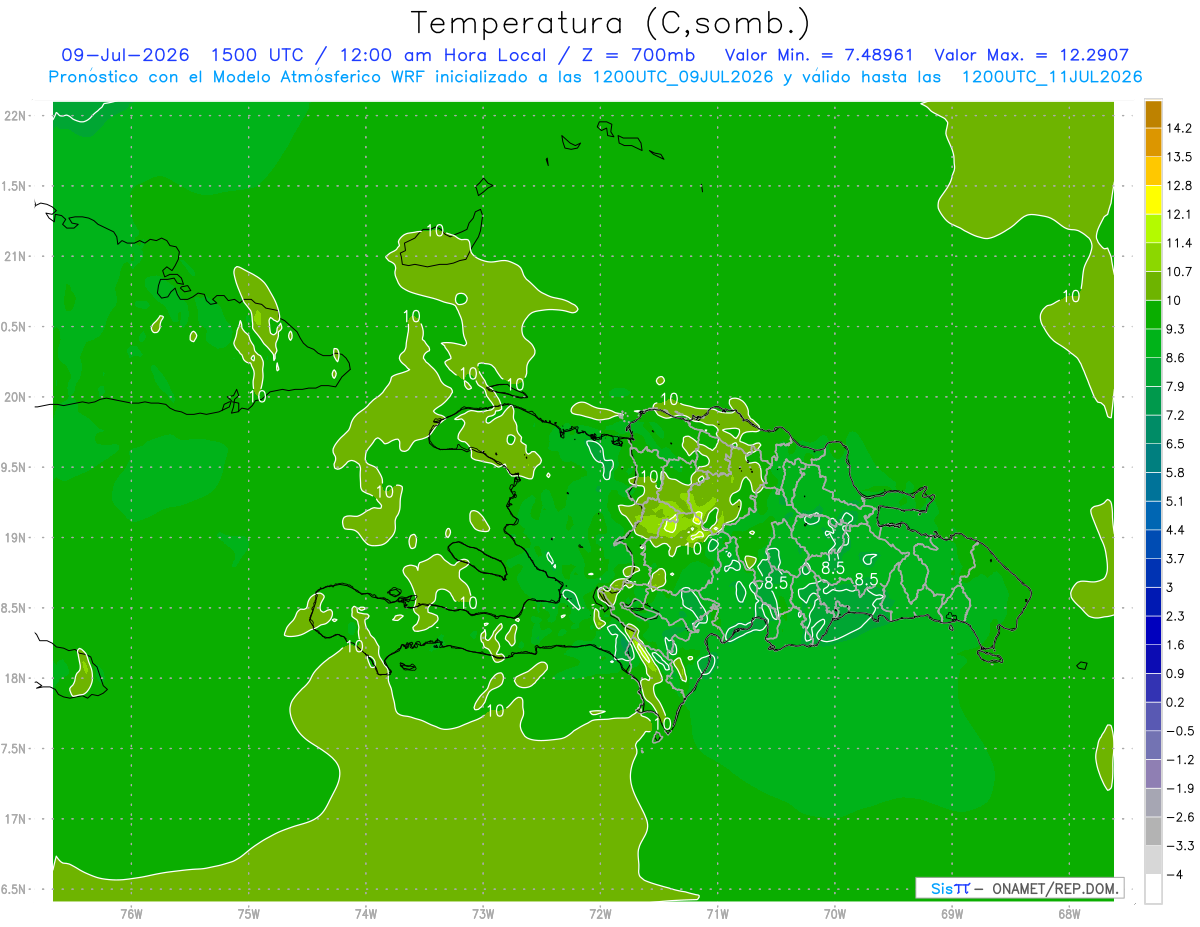Select the yellow swatch between 12.1 and 12.8
This screenshot has width=1200, height=927.
pyautogui.click(x=1153, y=200)
